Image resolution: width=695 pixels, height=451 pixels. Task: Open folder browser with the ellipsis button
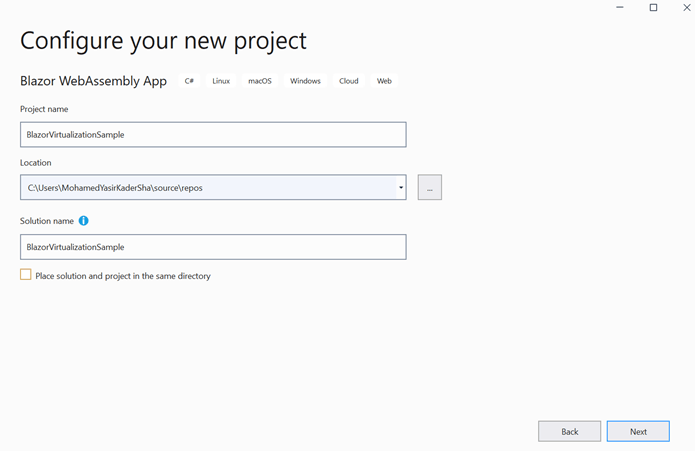click(x=430, y=187)
